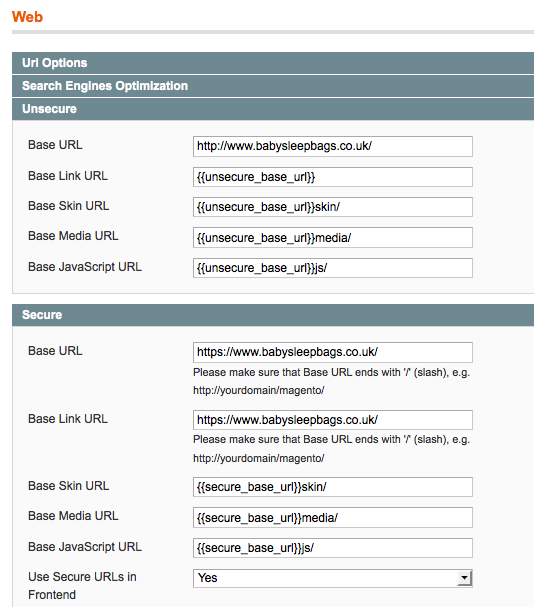Expand the Url Options section header
The image size is (534, 607).
pos(273,63)
